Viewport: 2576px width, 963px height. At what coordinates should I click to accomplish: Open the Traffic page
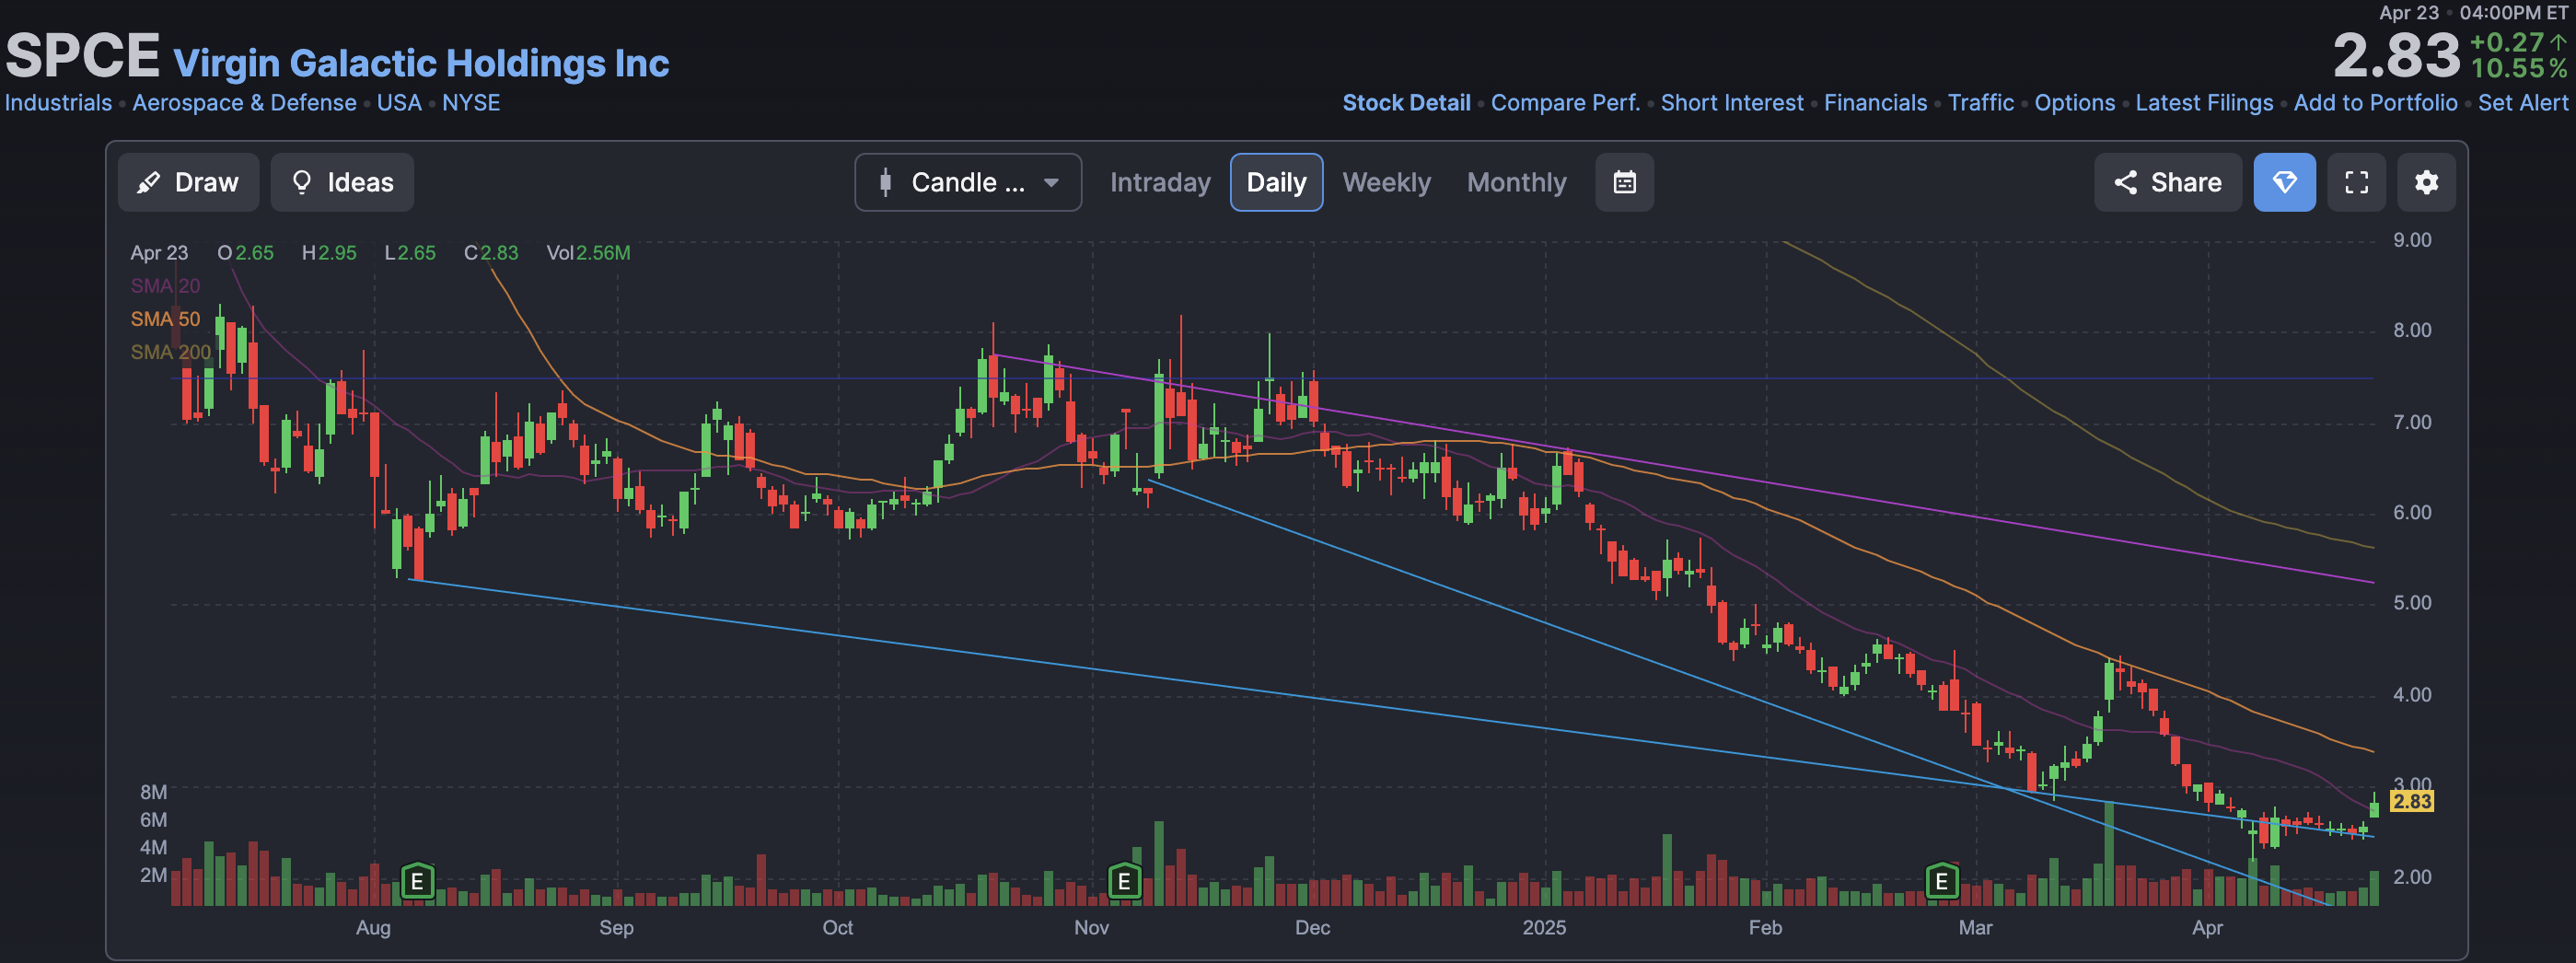[1980, 103]
